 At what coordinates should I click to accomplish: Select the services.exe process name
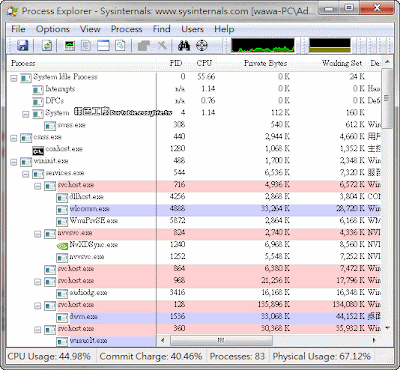click(x=65, y=173)
